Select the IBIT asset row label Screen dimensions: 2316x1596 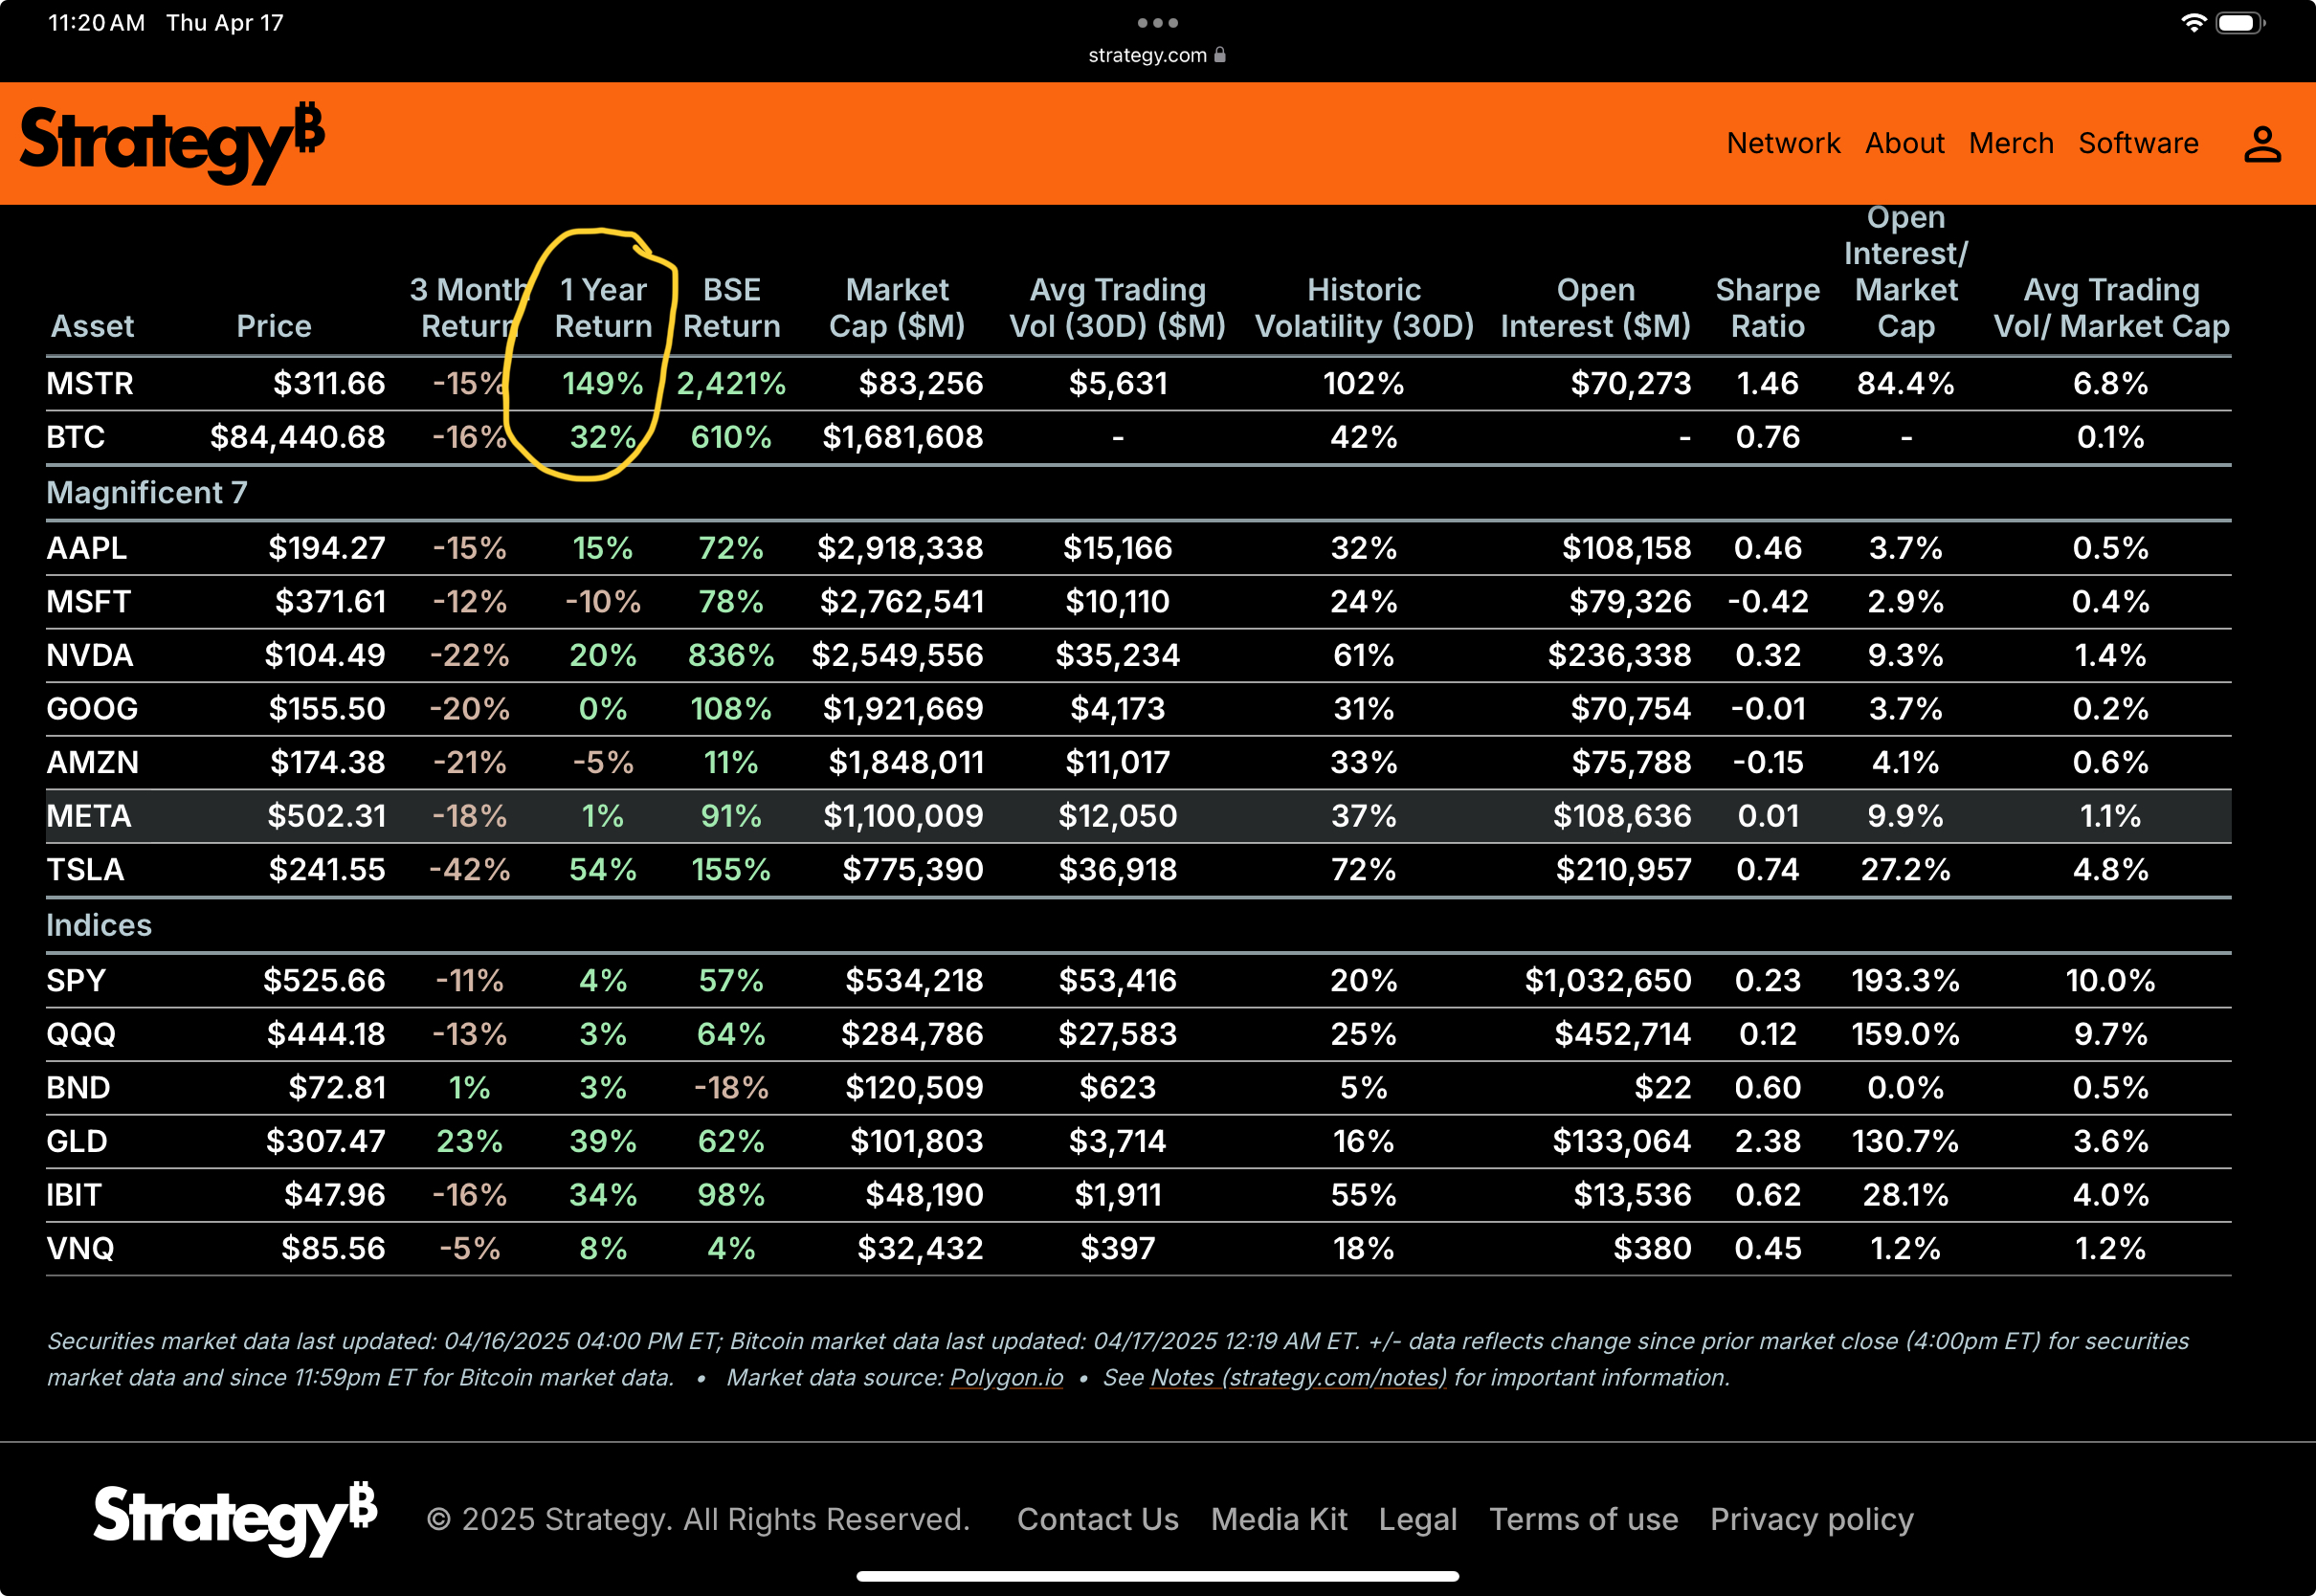coord(74,1195)
